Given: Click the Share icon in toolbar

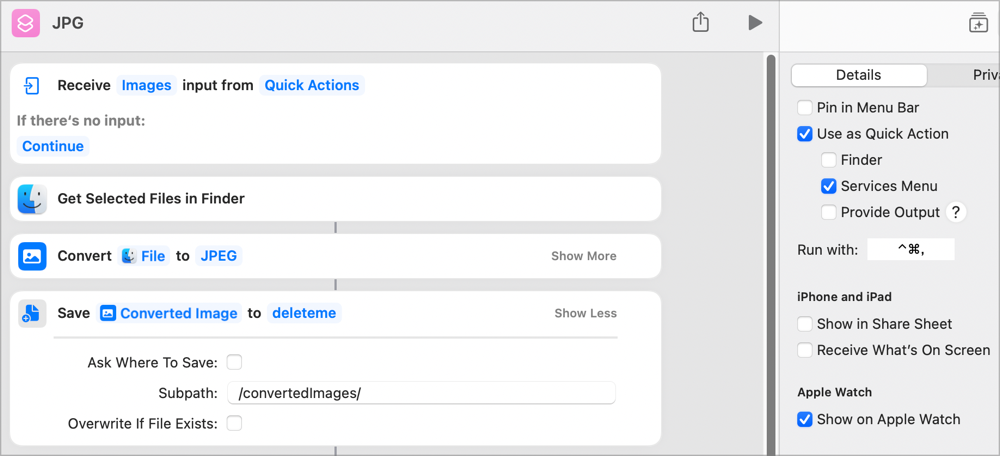Looking at the screenshot, I should coord(700,22).
